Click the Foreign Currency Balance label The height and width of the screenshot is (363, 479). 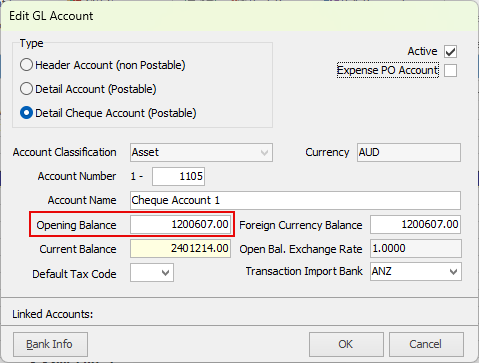(301, 225)
